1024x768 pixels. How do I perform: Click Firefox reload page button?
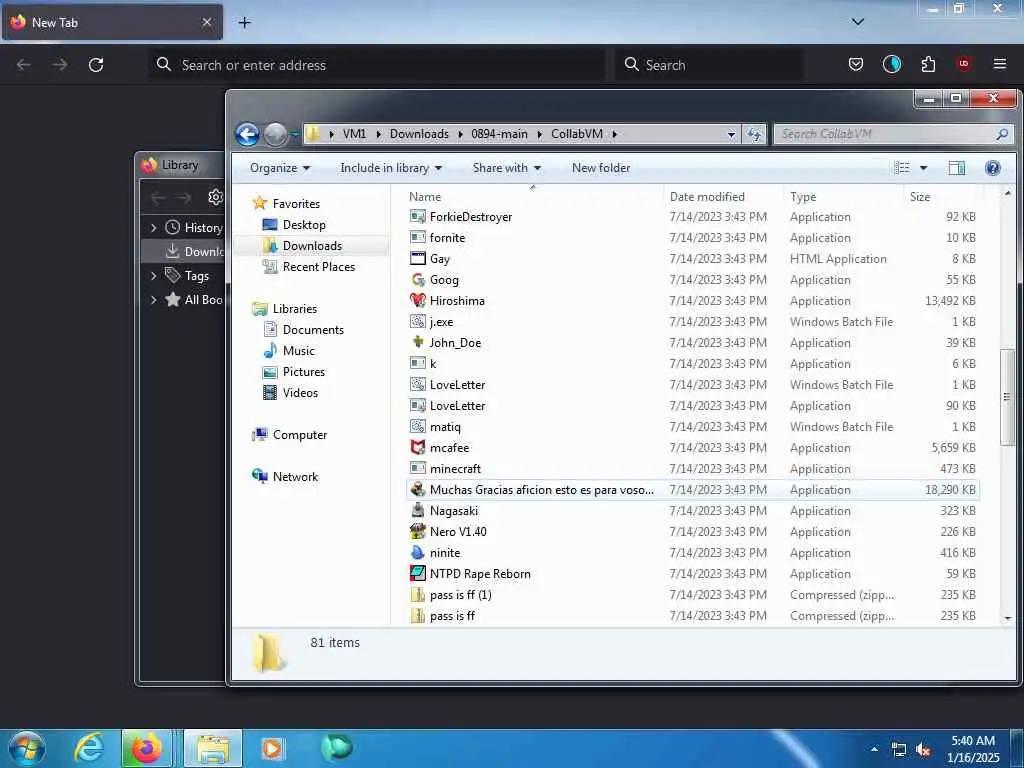click(x=96, y=65)
